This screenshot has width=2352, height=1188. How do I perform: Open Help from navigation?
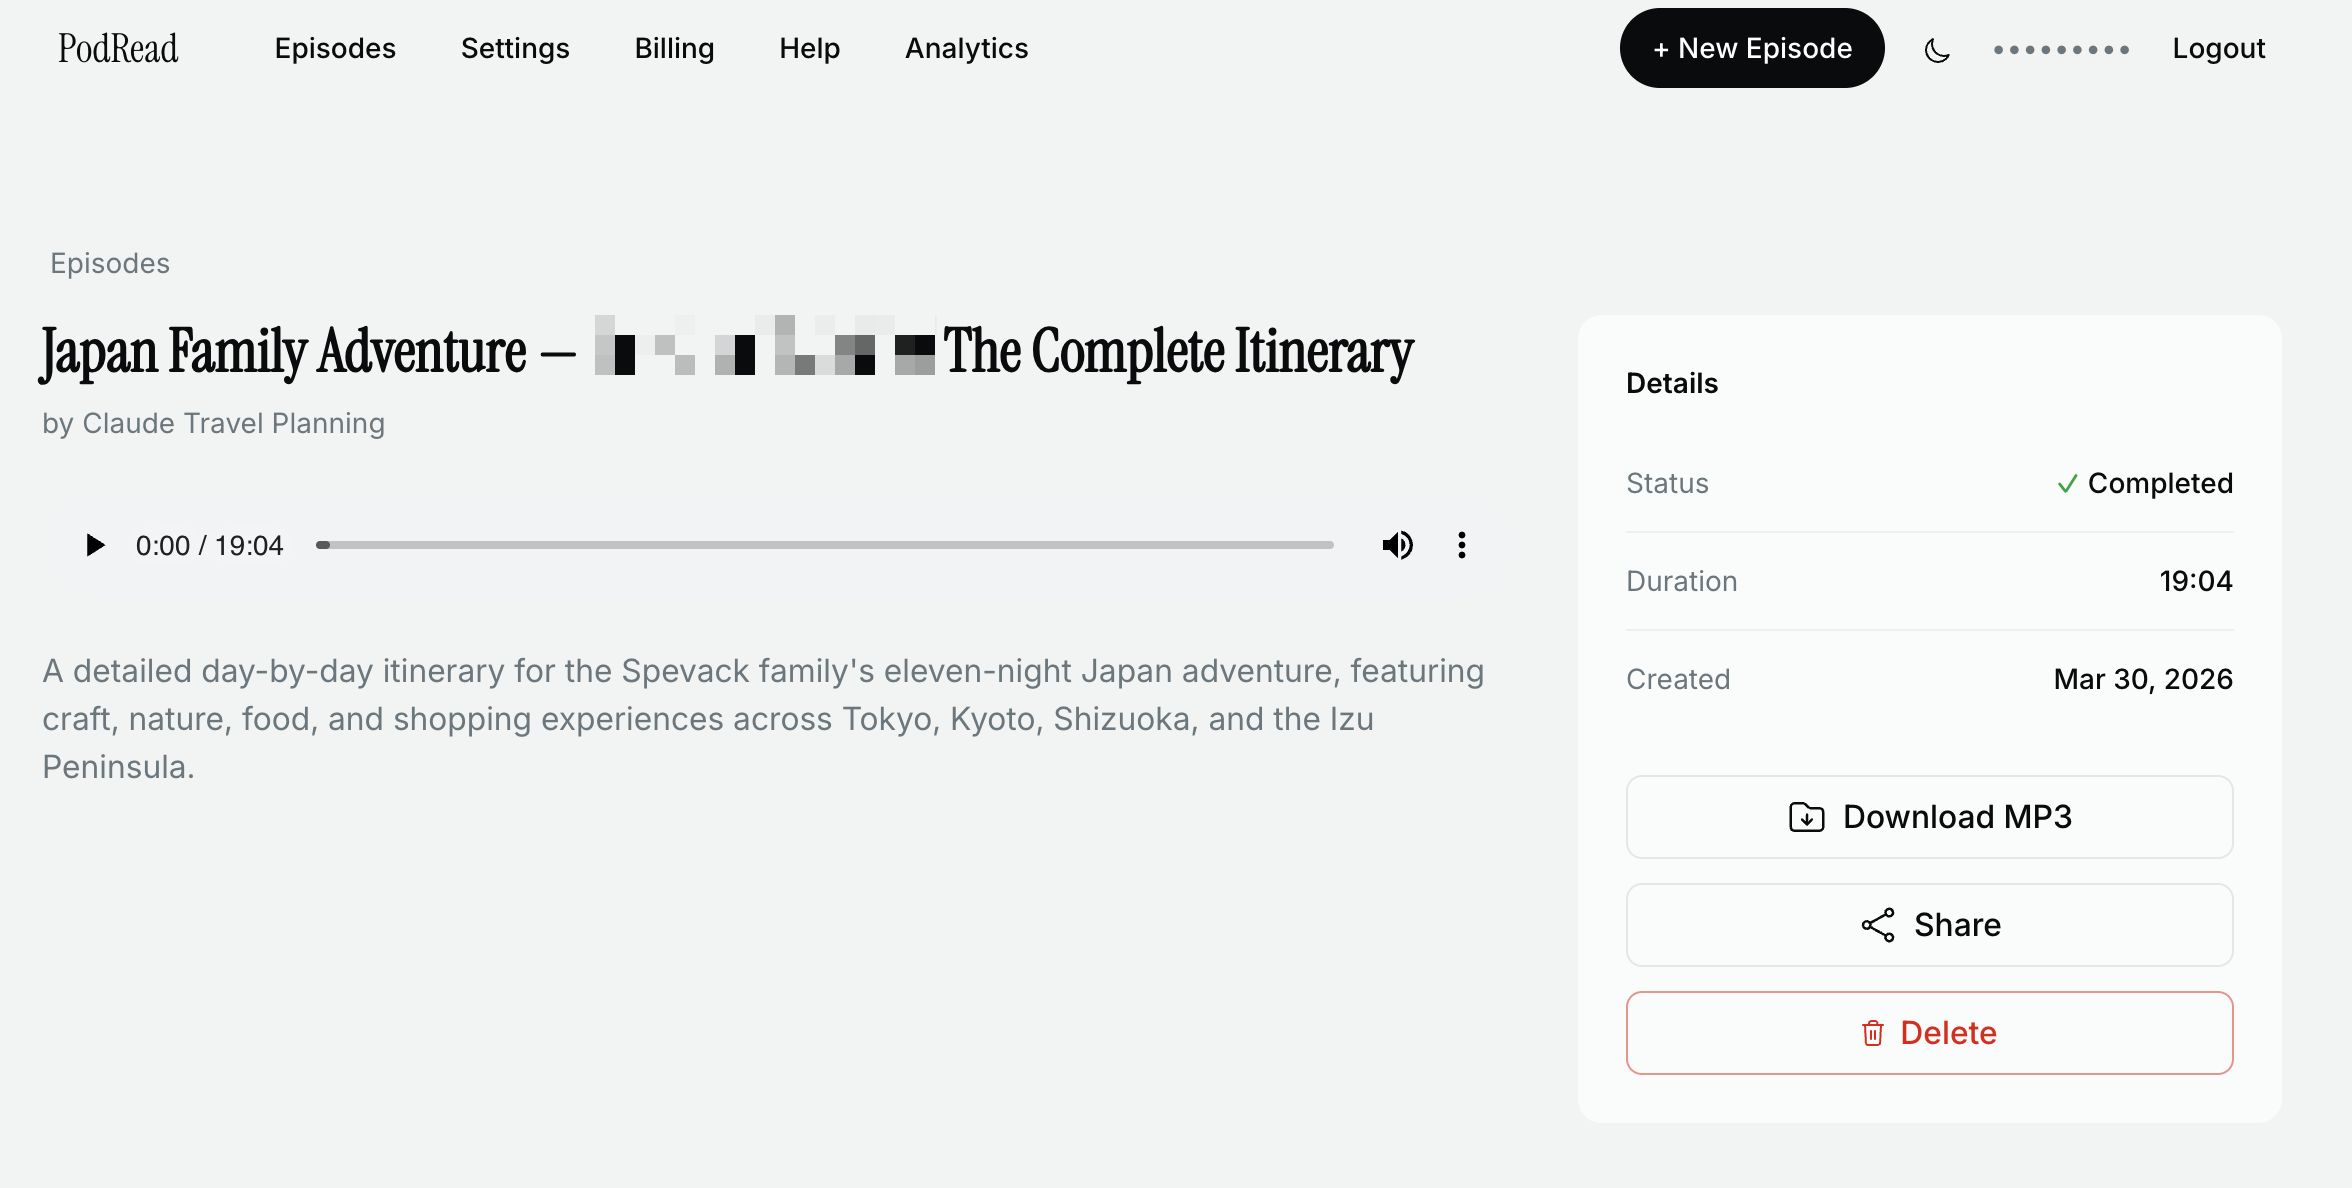(x=809, y=48)
